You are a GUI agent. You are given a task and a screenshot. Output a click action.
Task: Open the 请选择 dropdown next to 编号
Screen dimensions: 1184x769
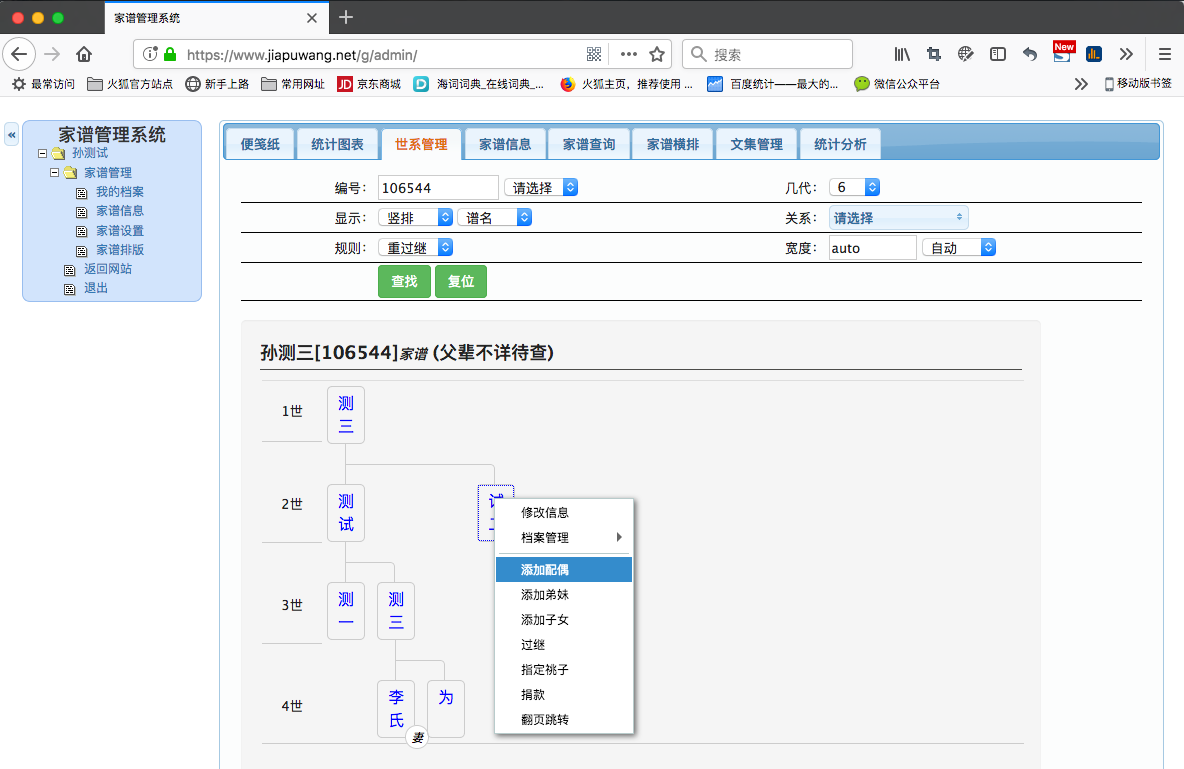[x=541, y=187]
